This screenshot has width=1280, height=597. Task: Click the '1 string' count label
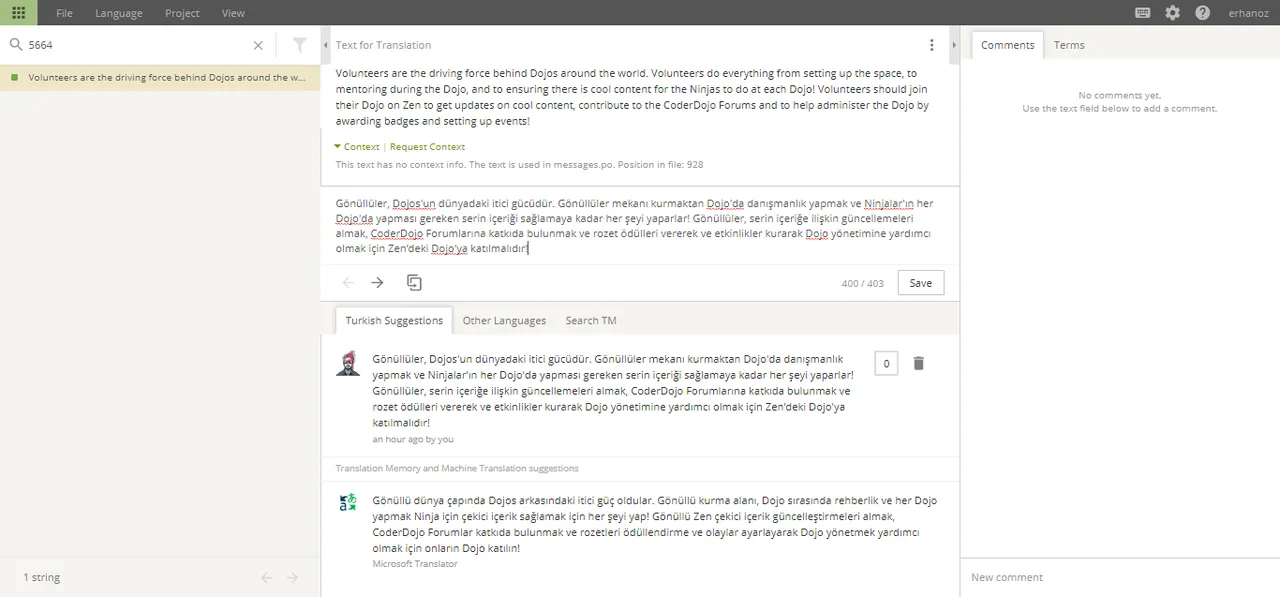[x=42, y=578]
